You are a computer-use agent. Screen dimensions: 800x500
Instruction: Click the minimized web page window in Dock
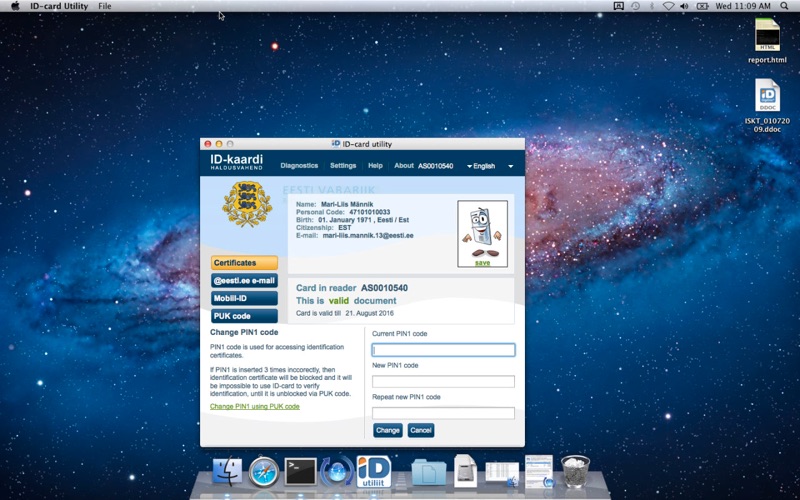(x=539, y=471)
